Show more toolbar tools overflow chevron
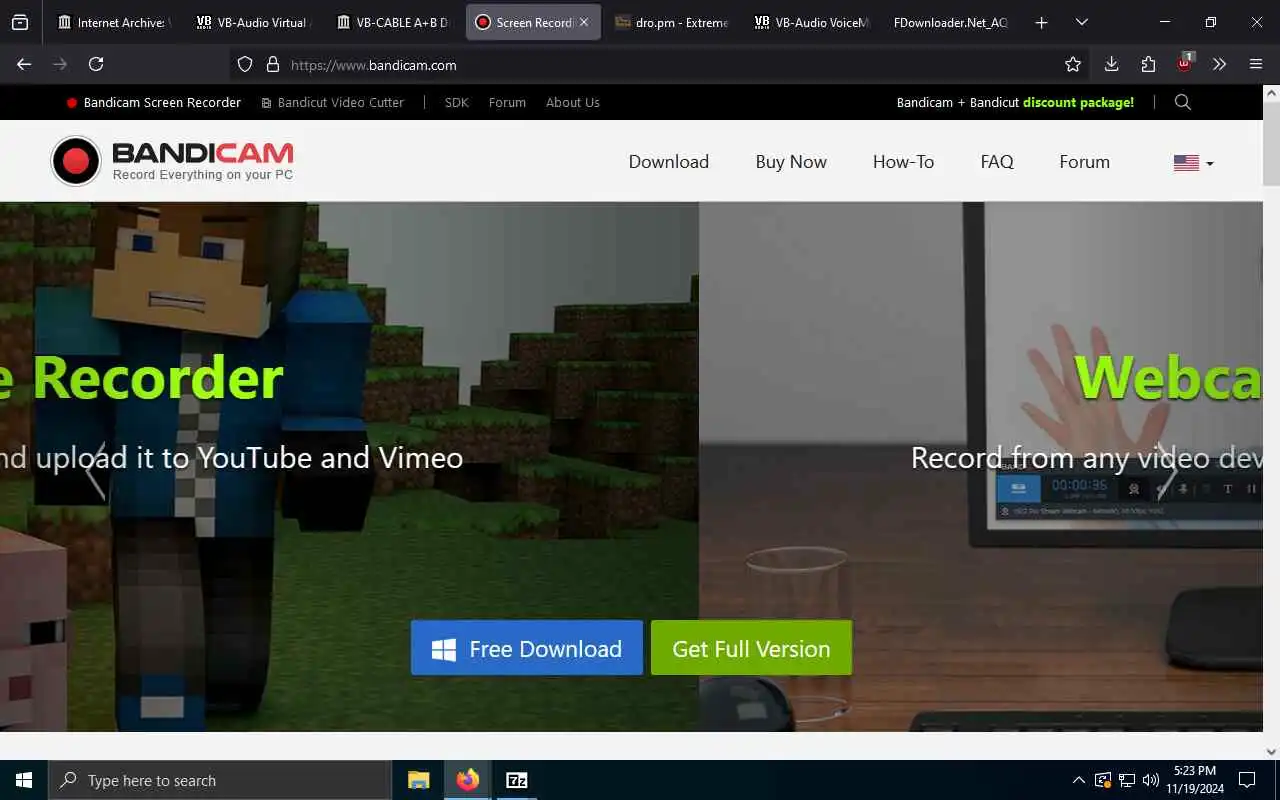This screenshot has height=800, width=1280. [x=1219, y=64]
